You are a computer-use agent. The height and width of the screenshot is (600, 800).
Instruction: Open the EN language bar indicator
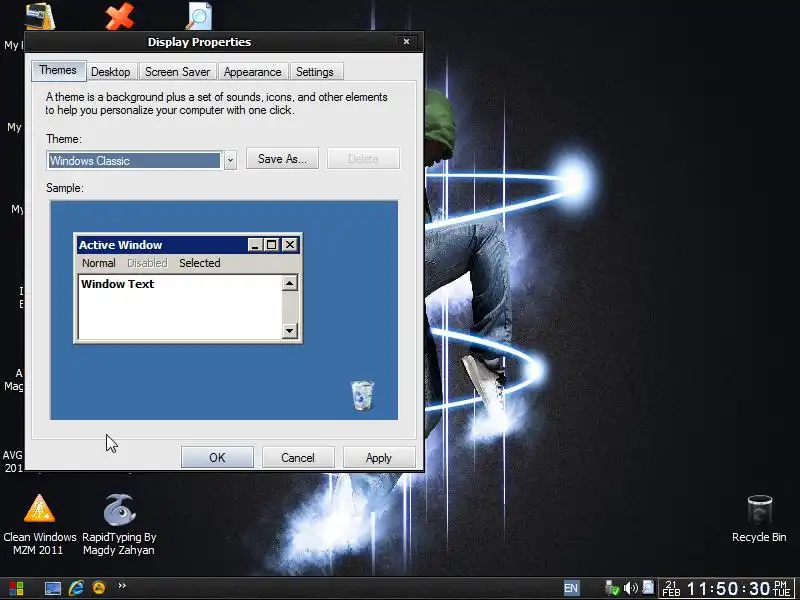tap(571, 588)
